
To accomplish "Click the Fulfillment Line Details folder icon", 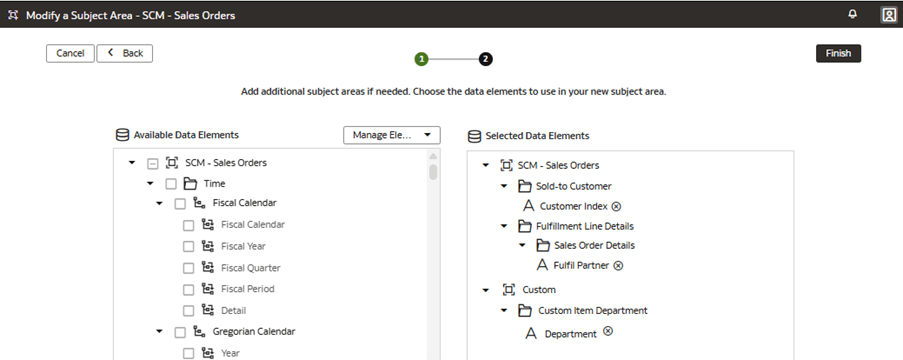I will point(524,226).
